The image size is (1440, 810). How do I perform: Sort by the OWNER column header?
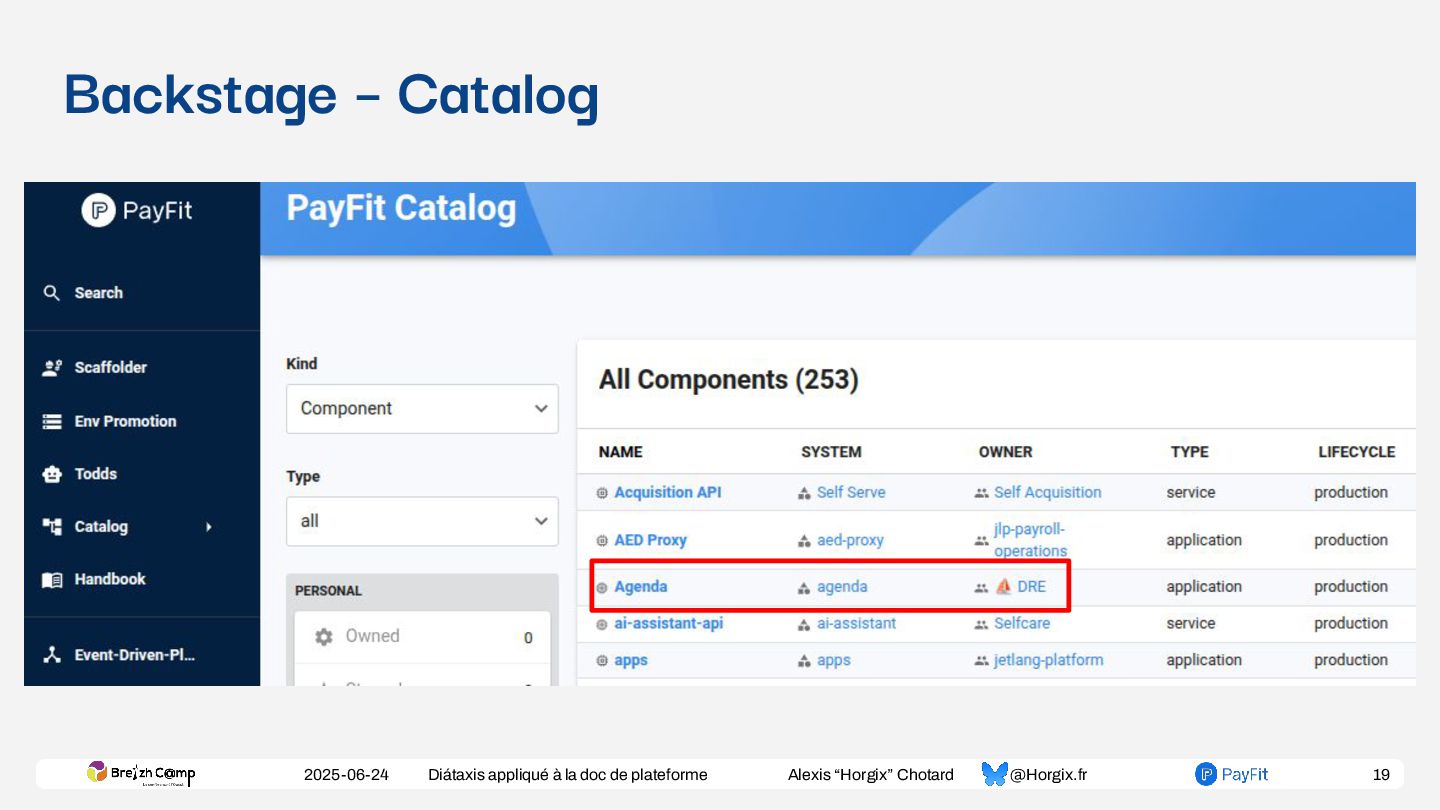click(1005, 452)
